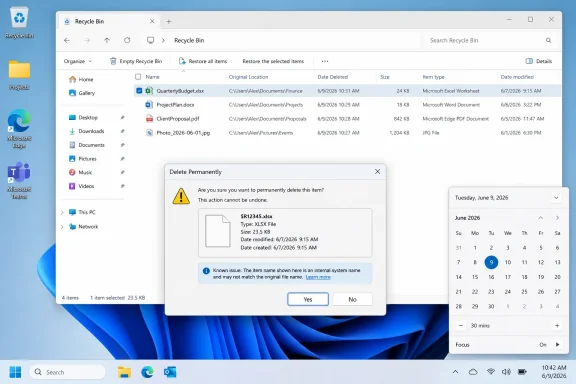Sort by Original Location column

(x=248, y=77)
